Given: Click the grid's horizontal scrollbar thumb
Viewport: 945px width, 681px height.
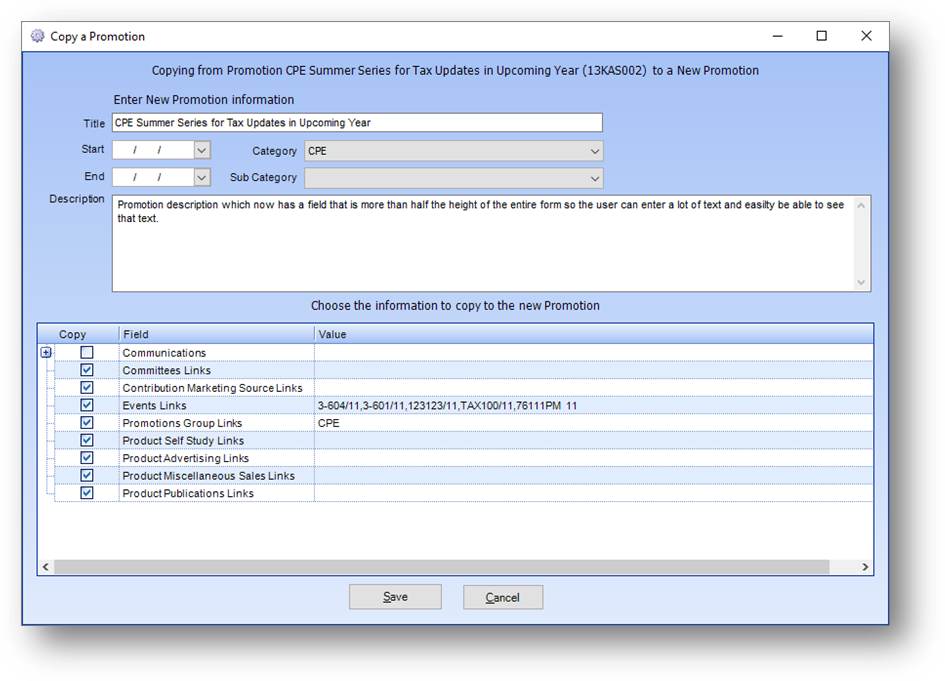Looking at the screenshot, I should pyautogui.click(x=442, y=567).
